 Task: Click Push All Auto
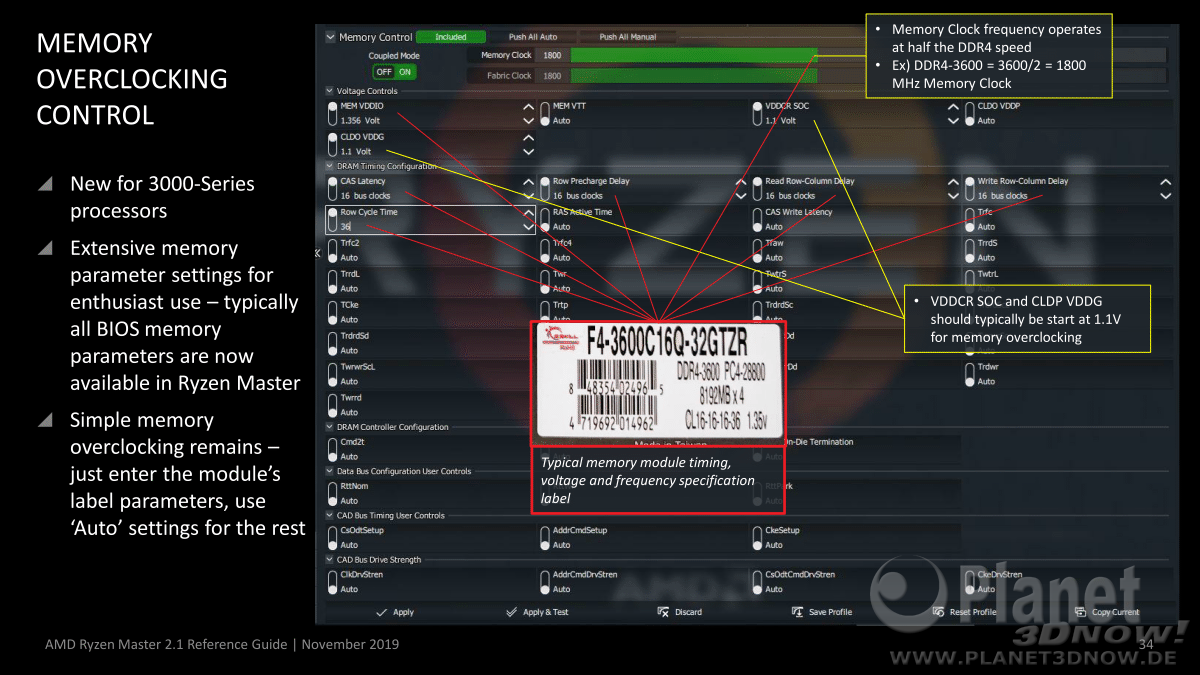tap(533, 37)
